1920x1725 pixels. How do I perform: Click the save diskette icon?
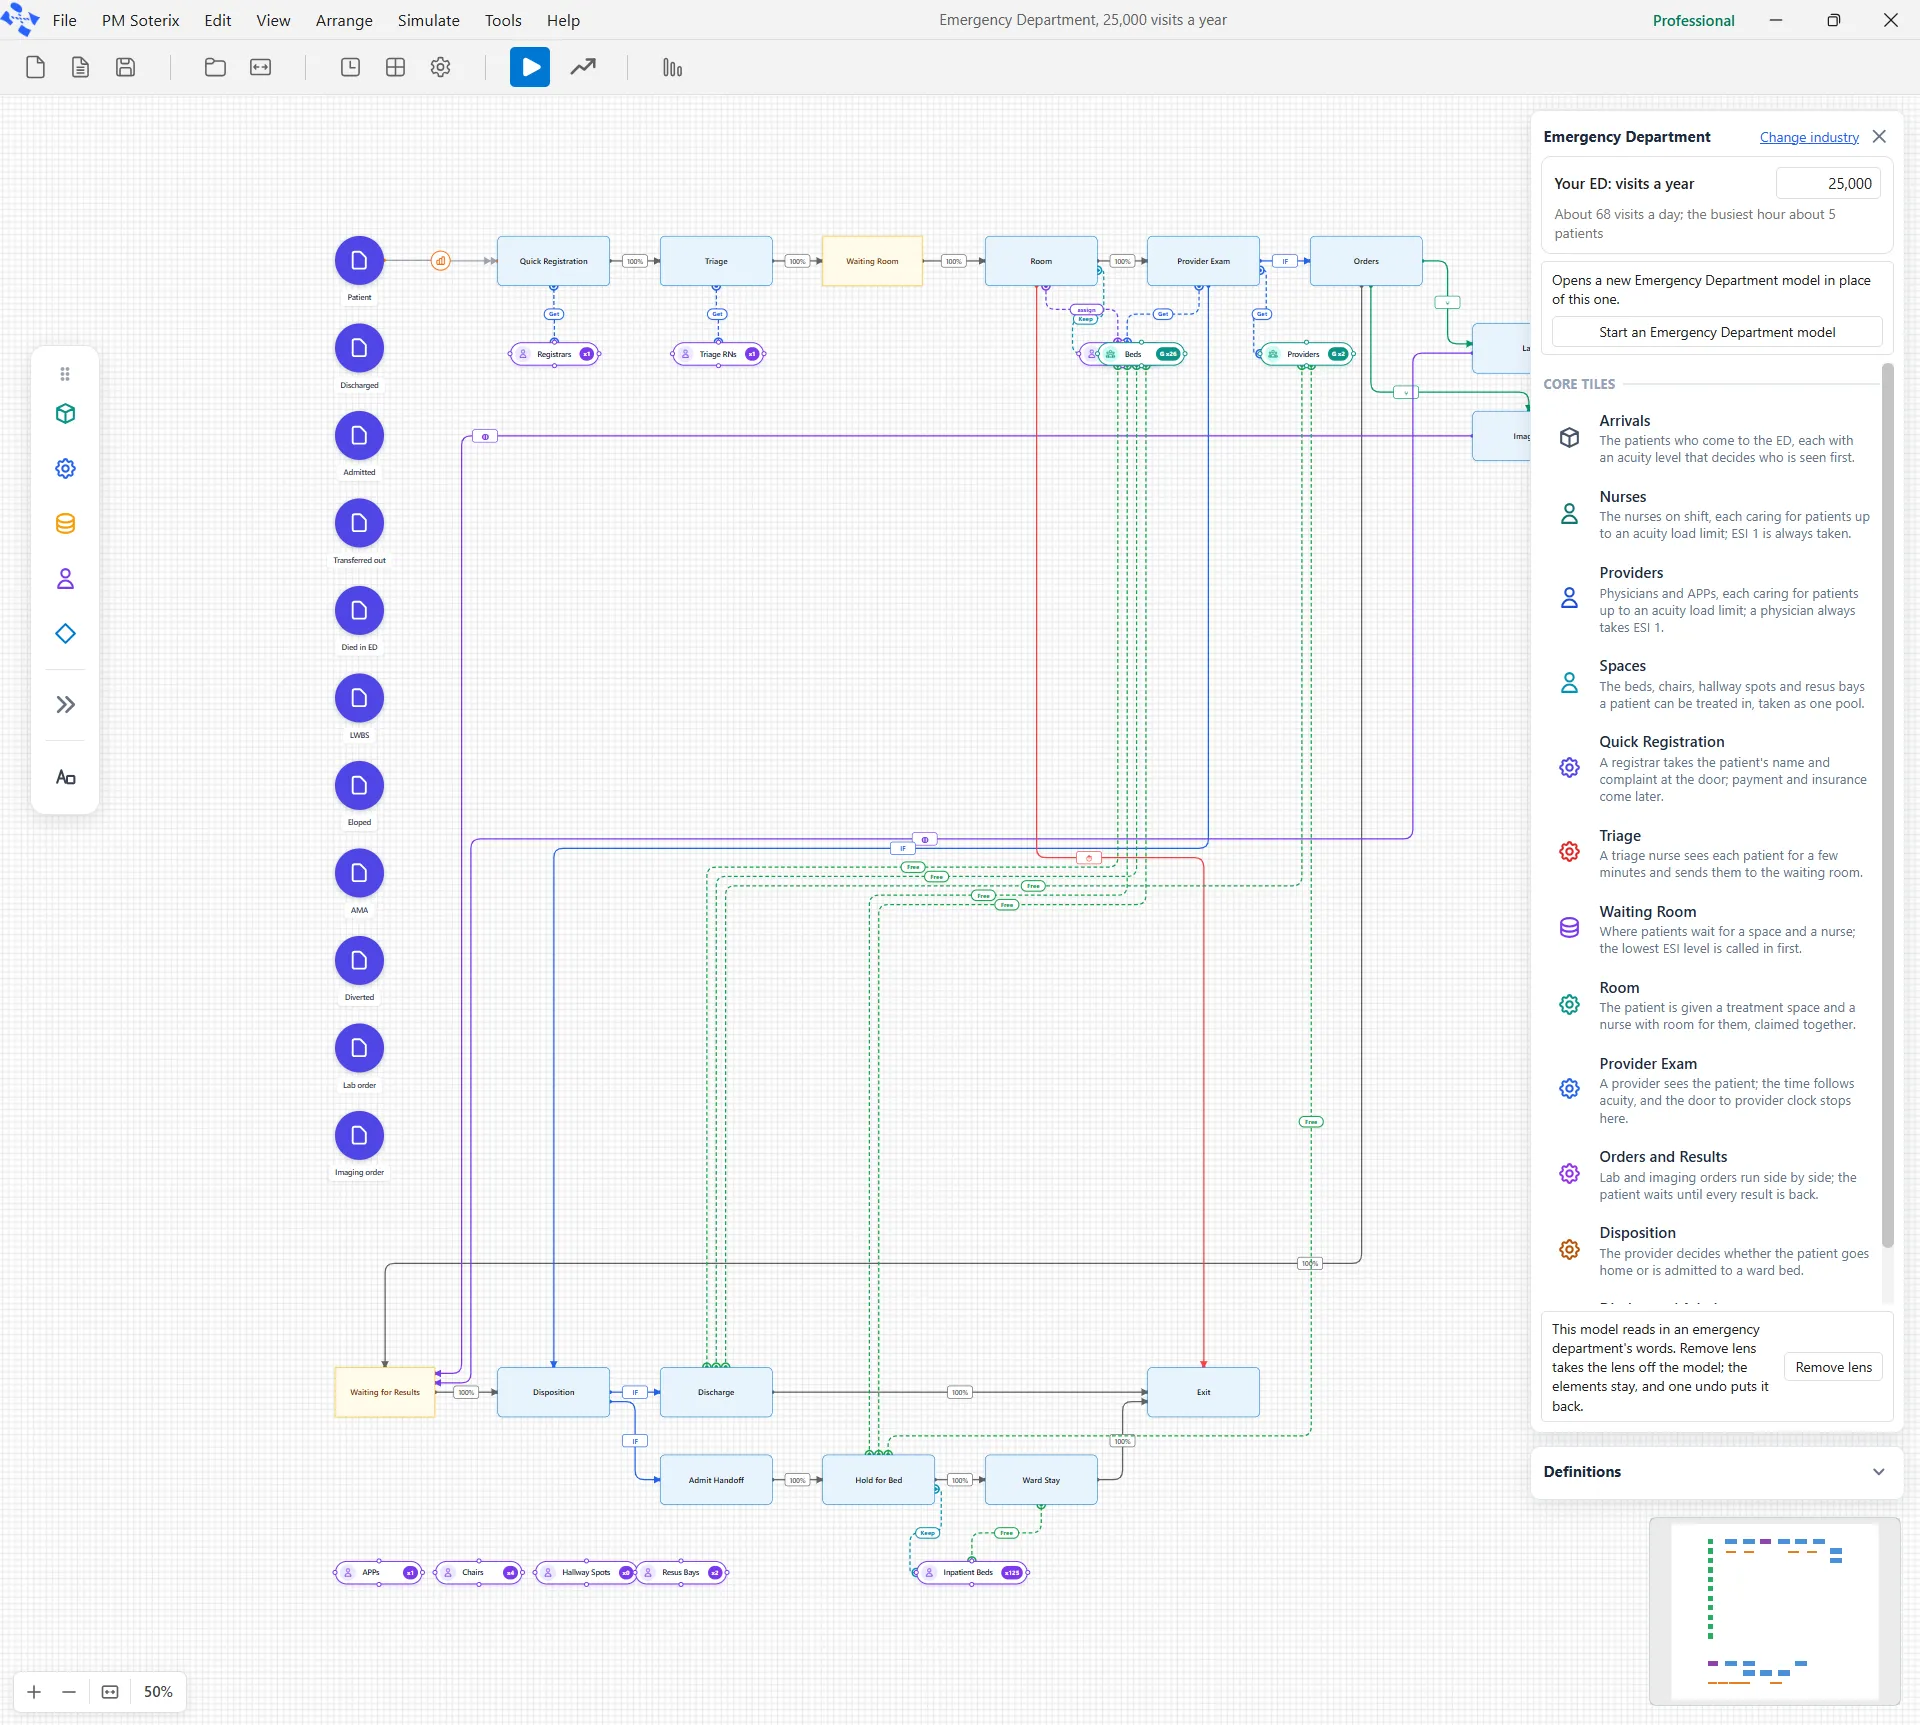point(125,67)
